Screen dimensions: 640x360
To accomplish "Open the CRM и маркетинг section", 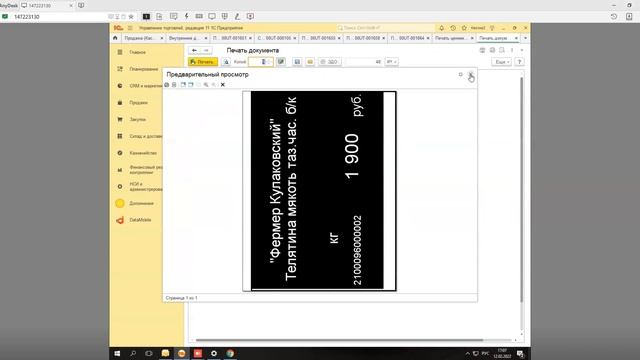I will 145,86.
